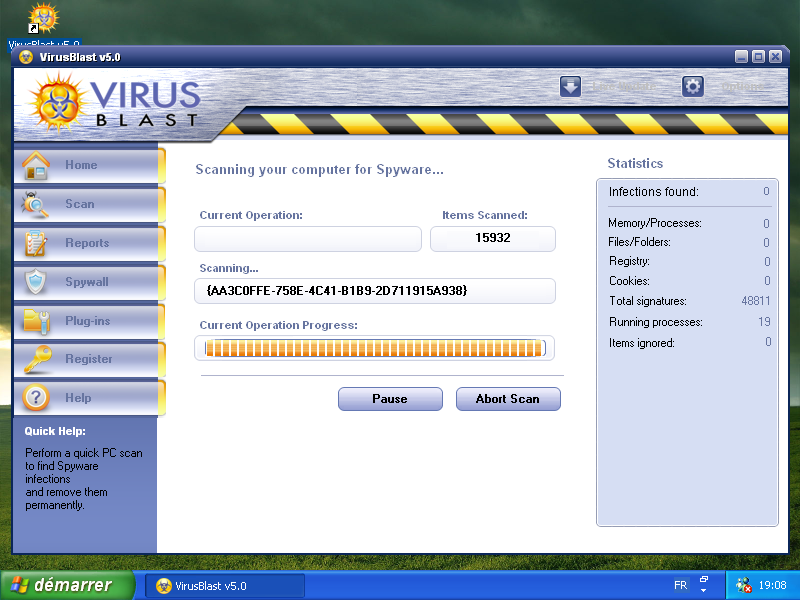Click the 'Current Operation Progress:' label

point(279,325)
